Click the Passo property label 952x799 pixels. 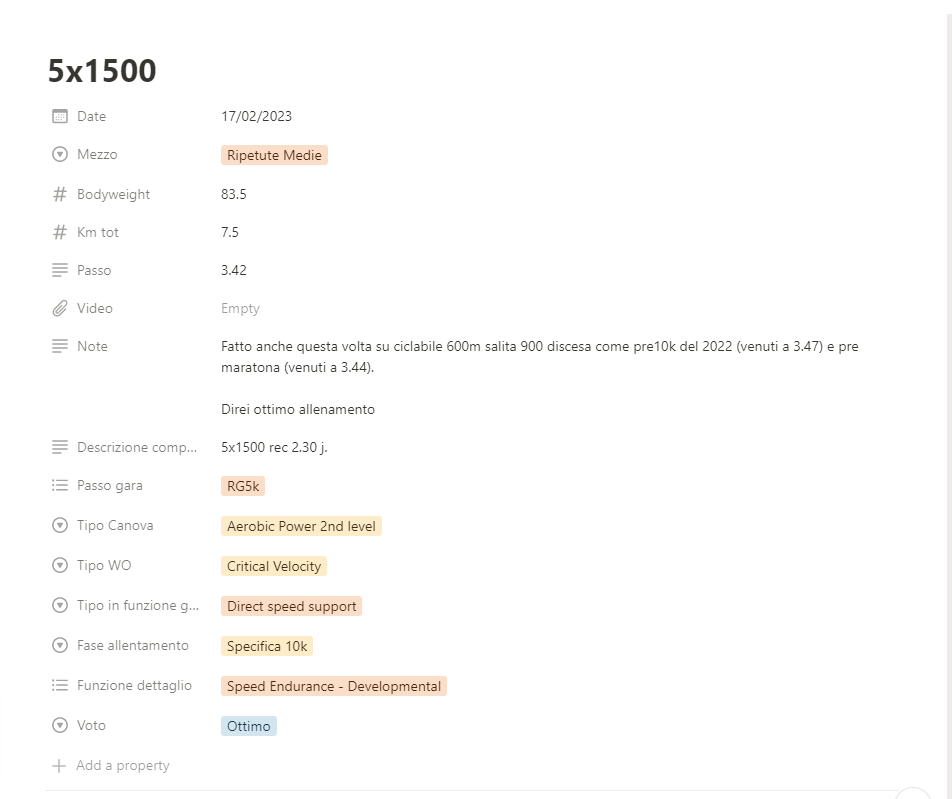[94, 270]
